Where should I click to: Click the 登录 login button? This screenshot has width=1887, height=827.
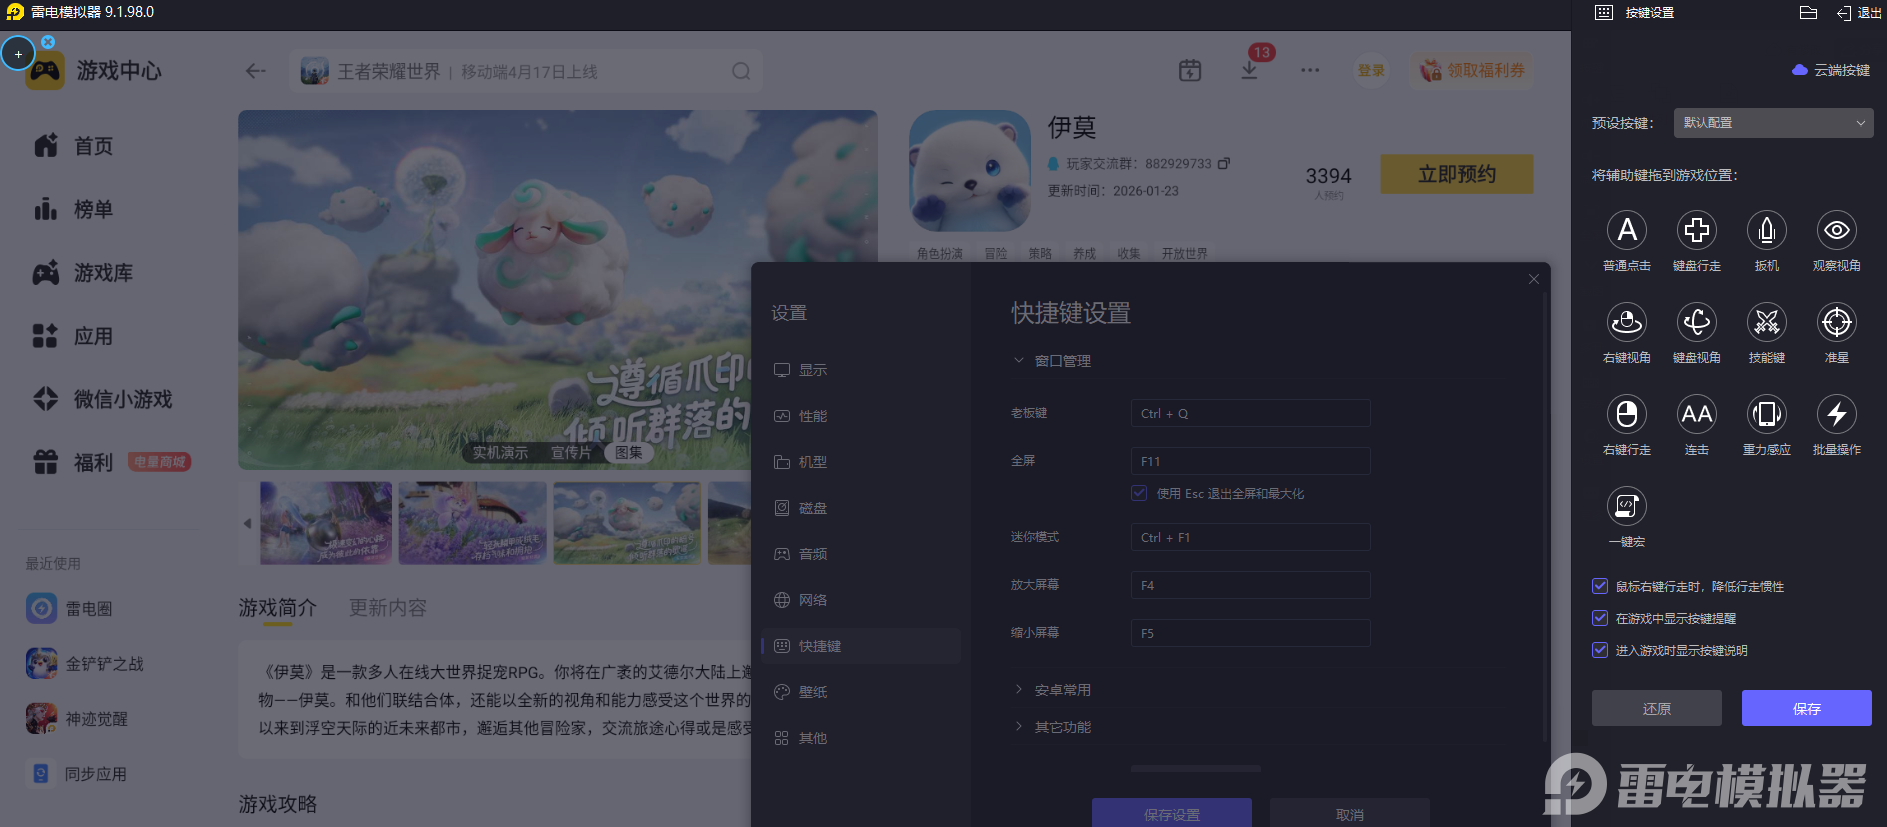click(1371, 70)
